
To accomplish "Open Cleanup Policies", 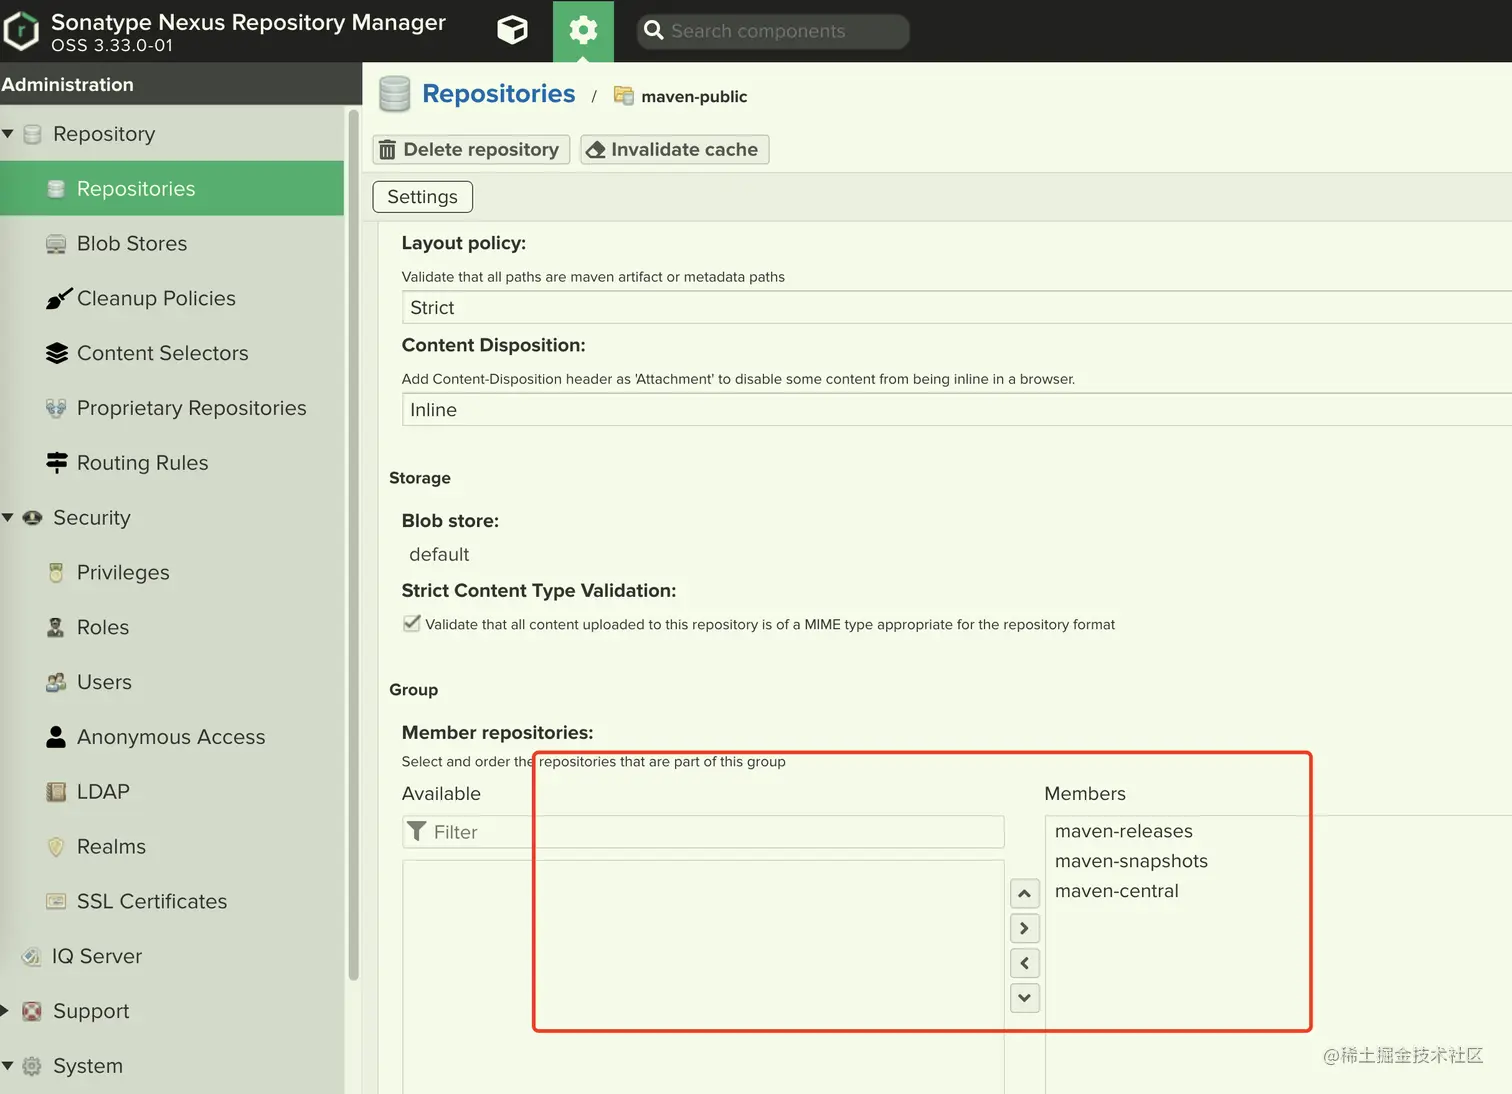I will click(x=156, y=298).
